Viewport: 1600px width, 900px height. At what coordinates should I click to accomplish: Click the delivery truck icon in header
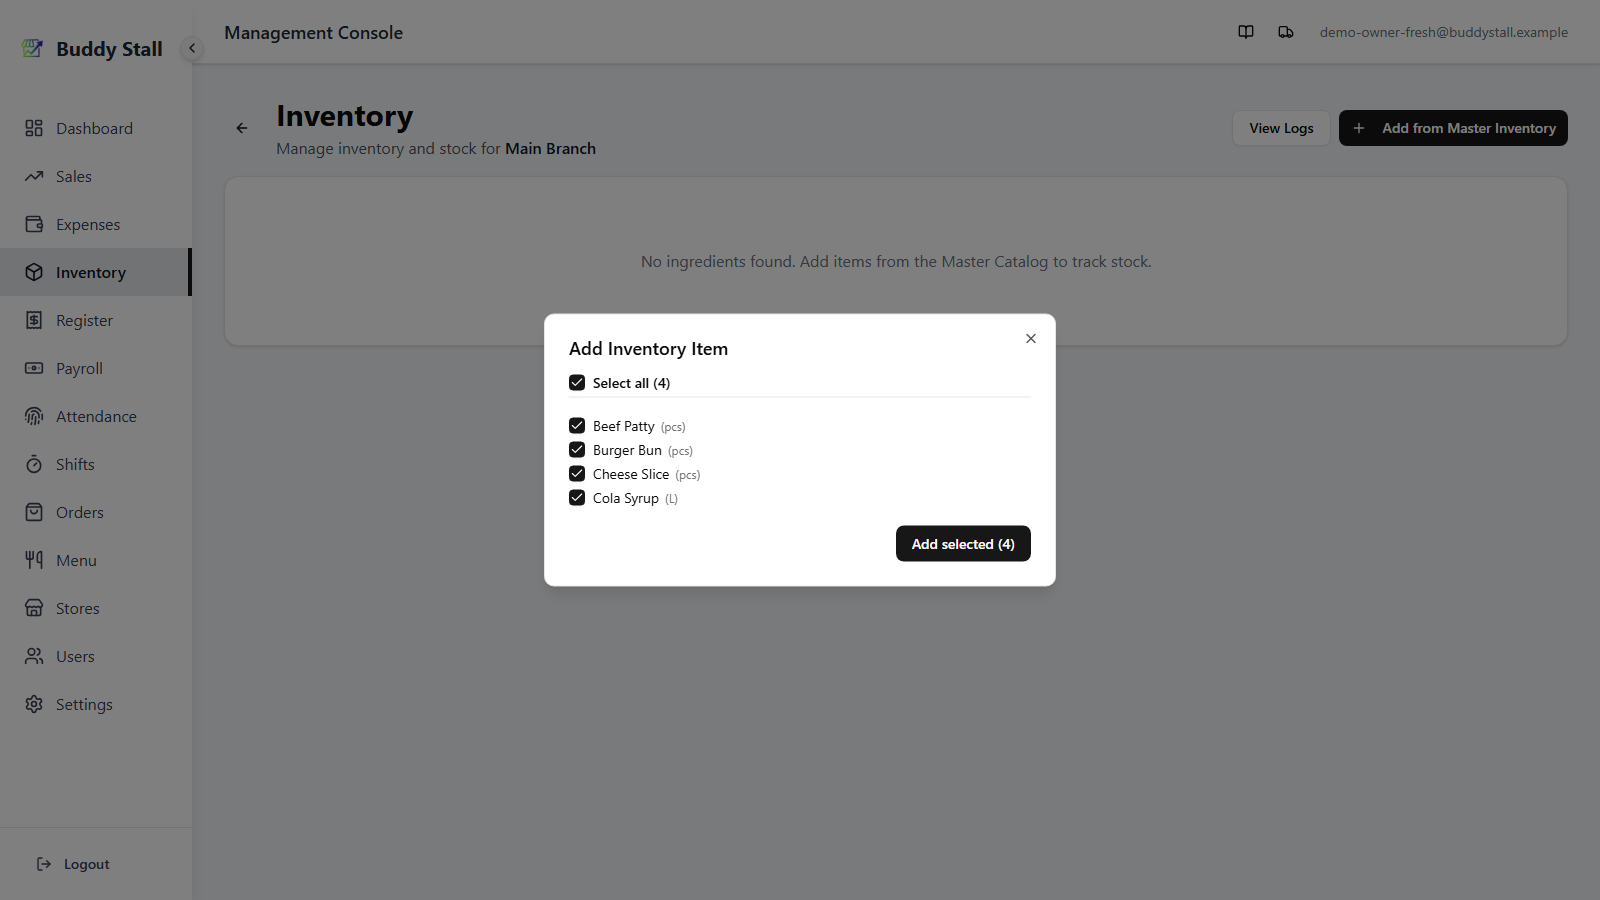[x=1286, y=32]
